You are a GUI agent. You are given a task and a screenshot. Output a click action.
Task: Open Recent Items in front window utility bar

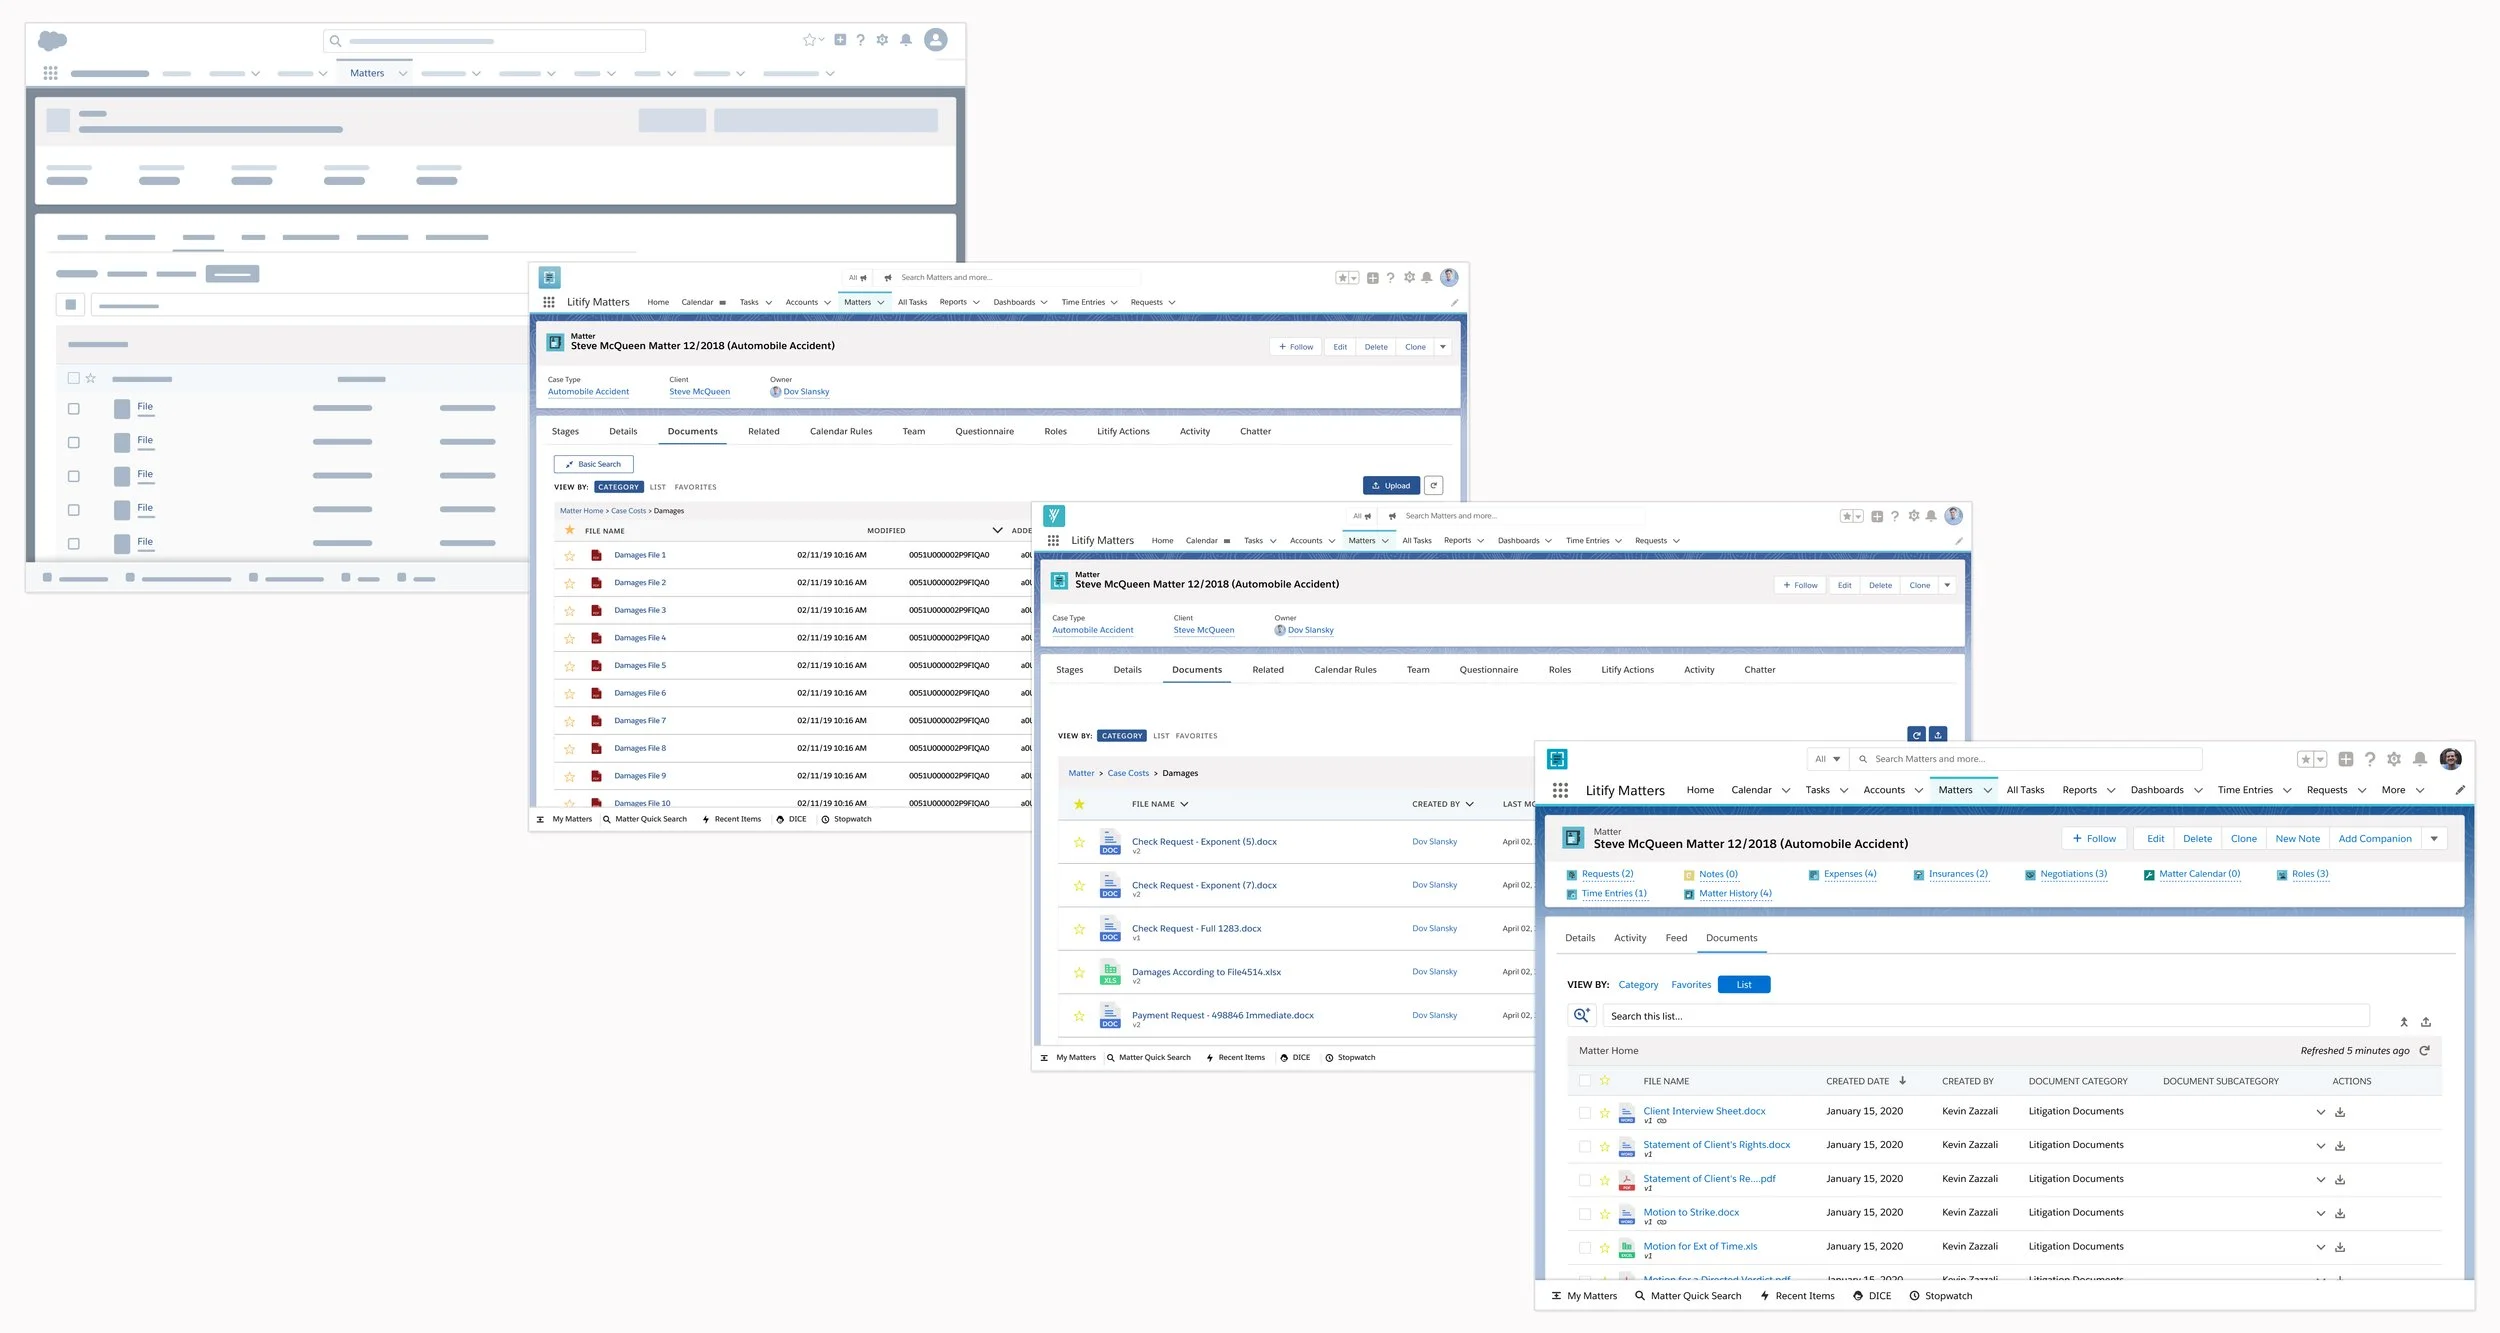click(x=1798, y=1296)
